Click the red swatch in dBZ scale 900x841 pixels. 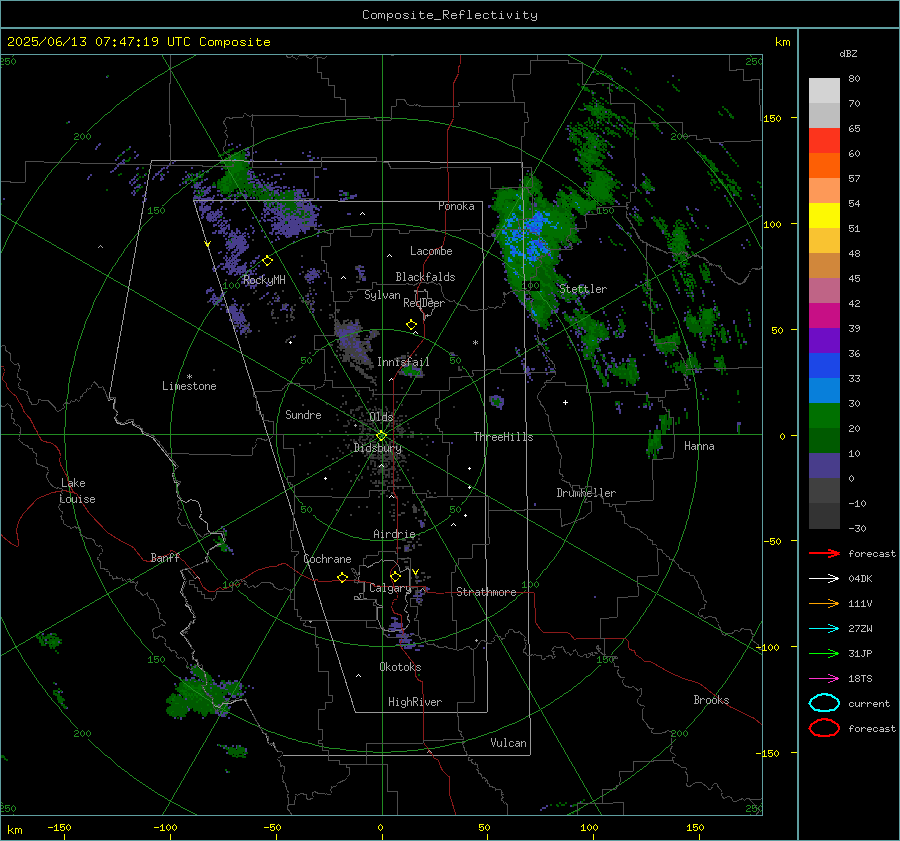pos(824,141)
